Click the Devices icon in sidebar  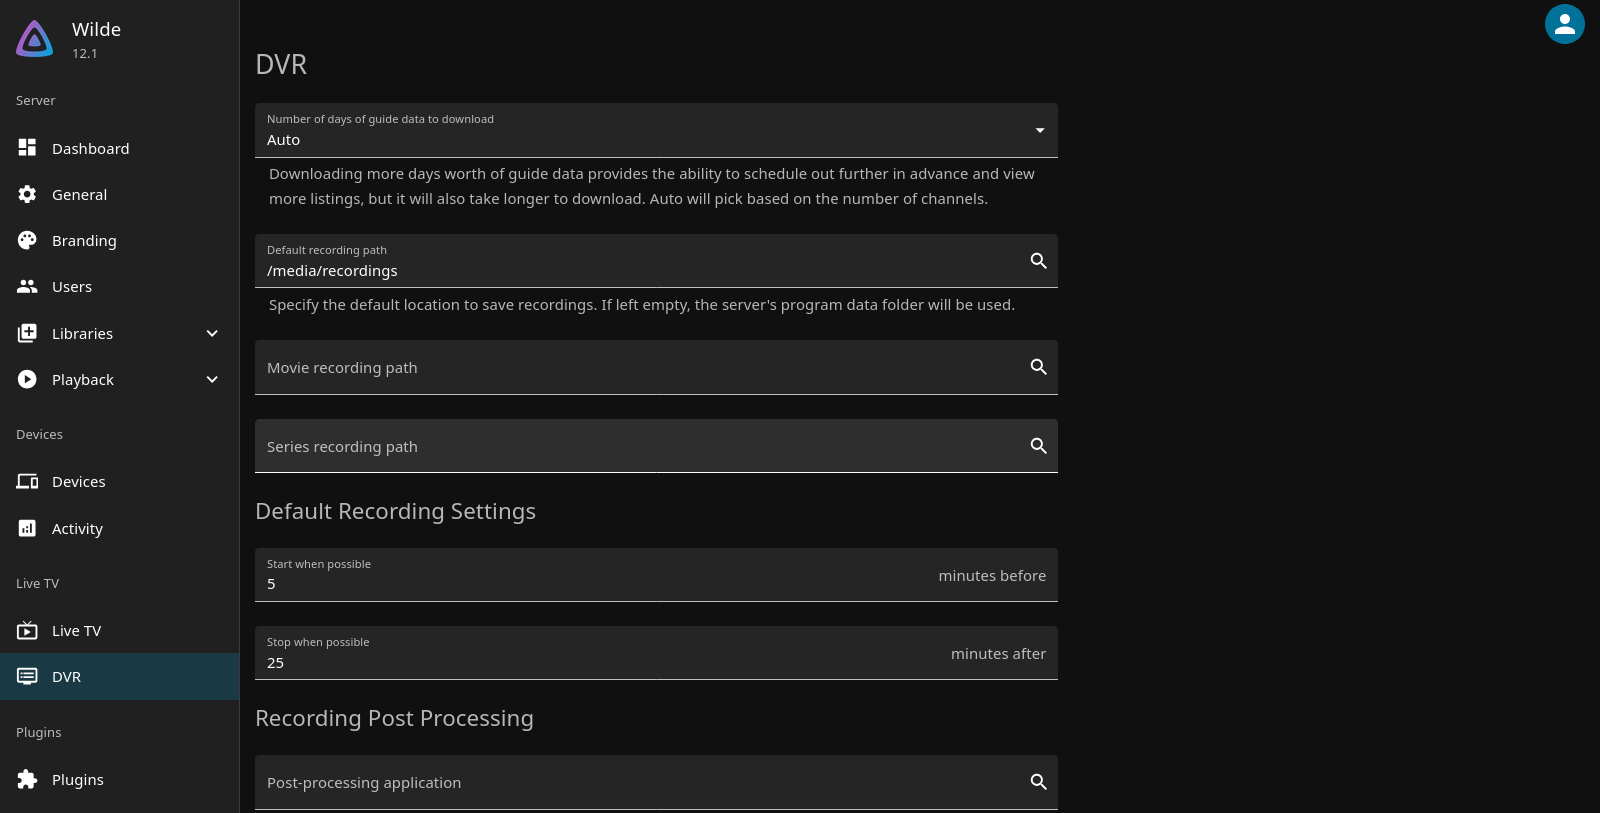pyautogui.click(x=27, y=481)
